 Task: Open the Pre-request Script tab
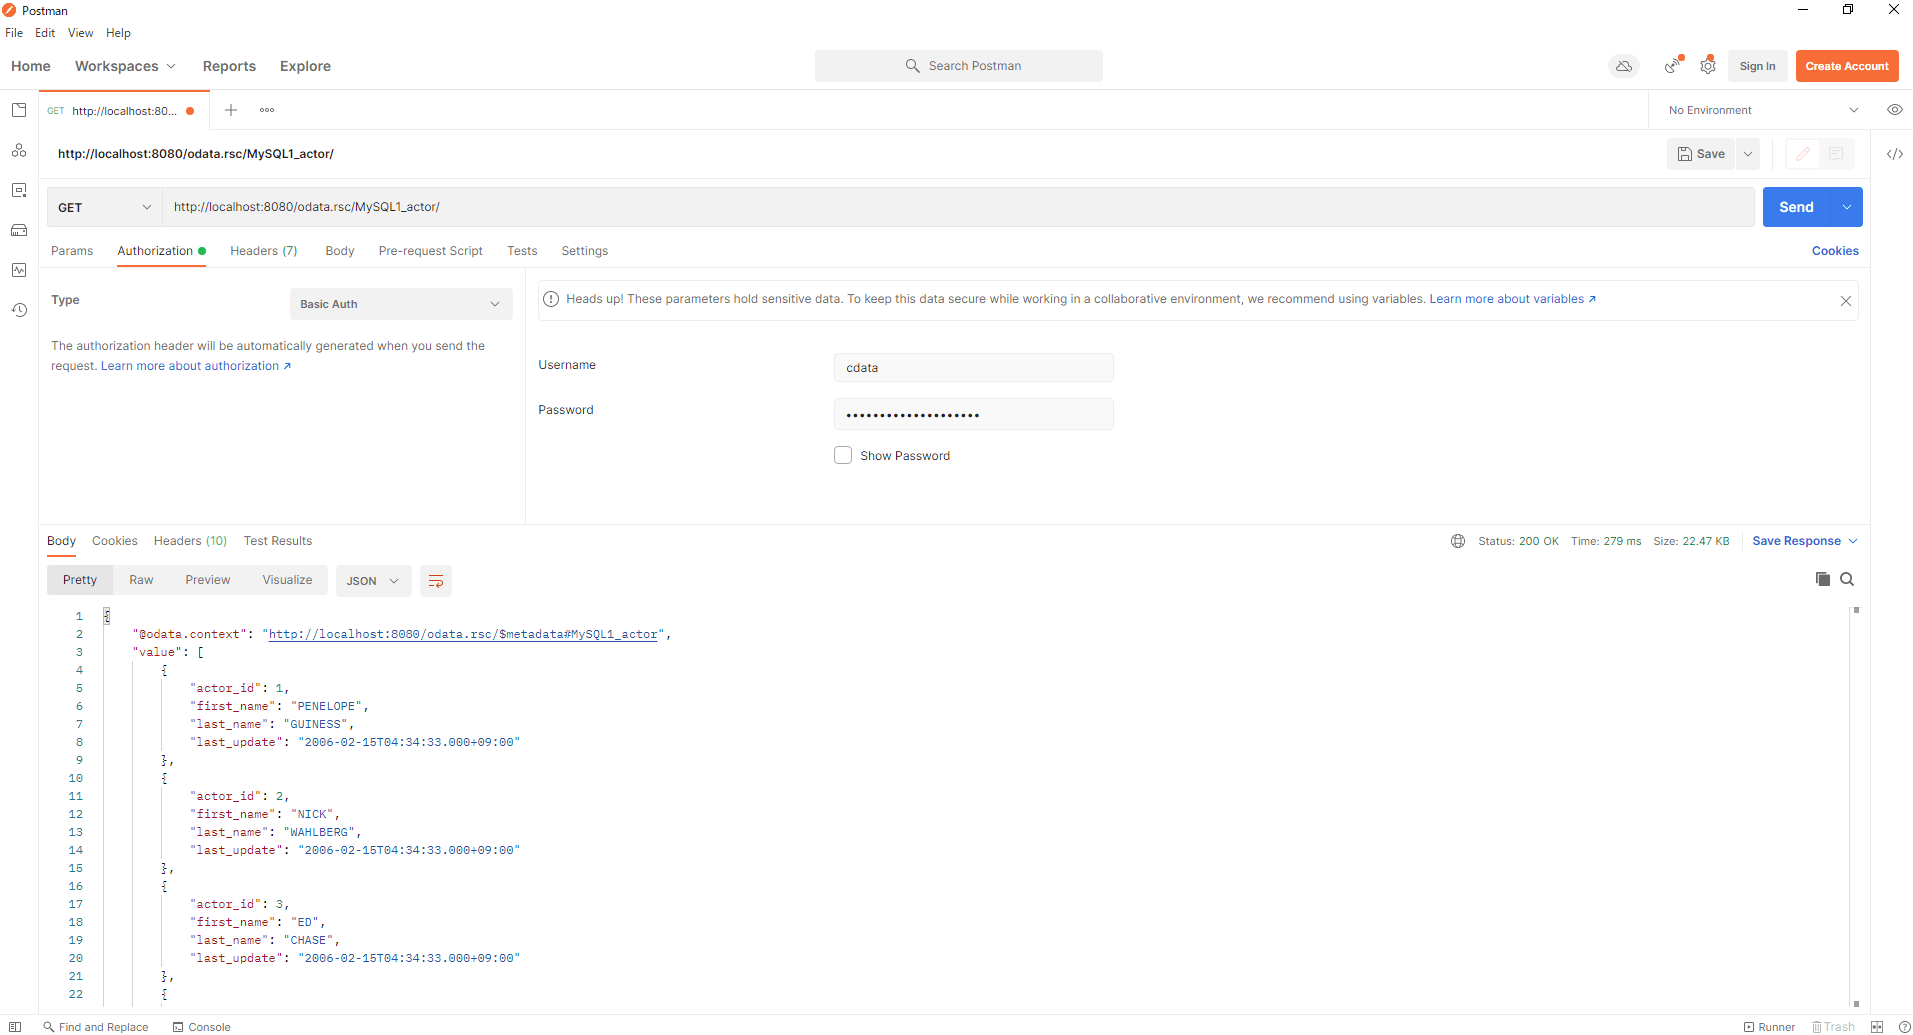(x=430, y=251)
